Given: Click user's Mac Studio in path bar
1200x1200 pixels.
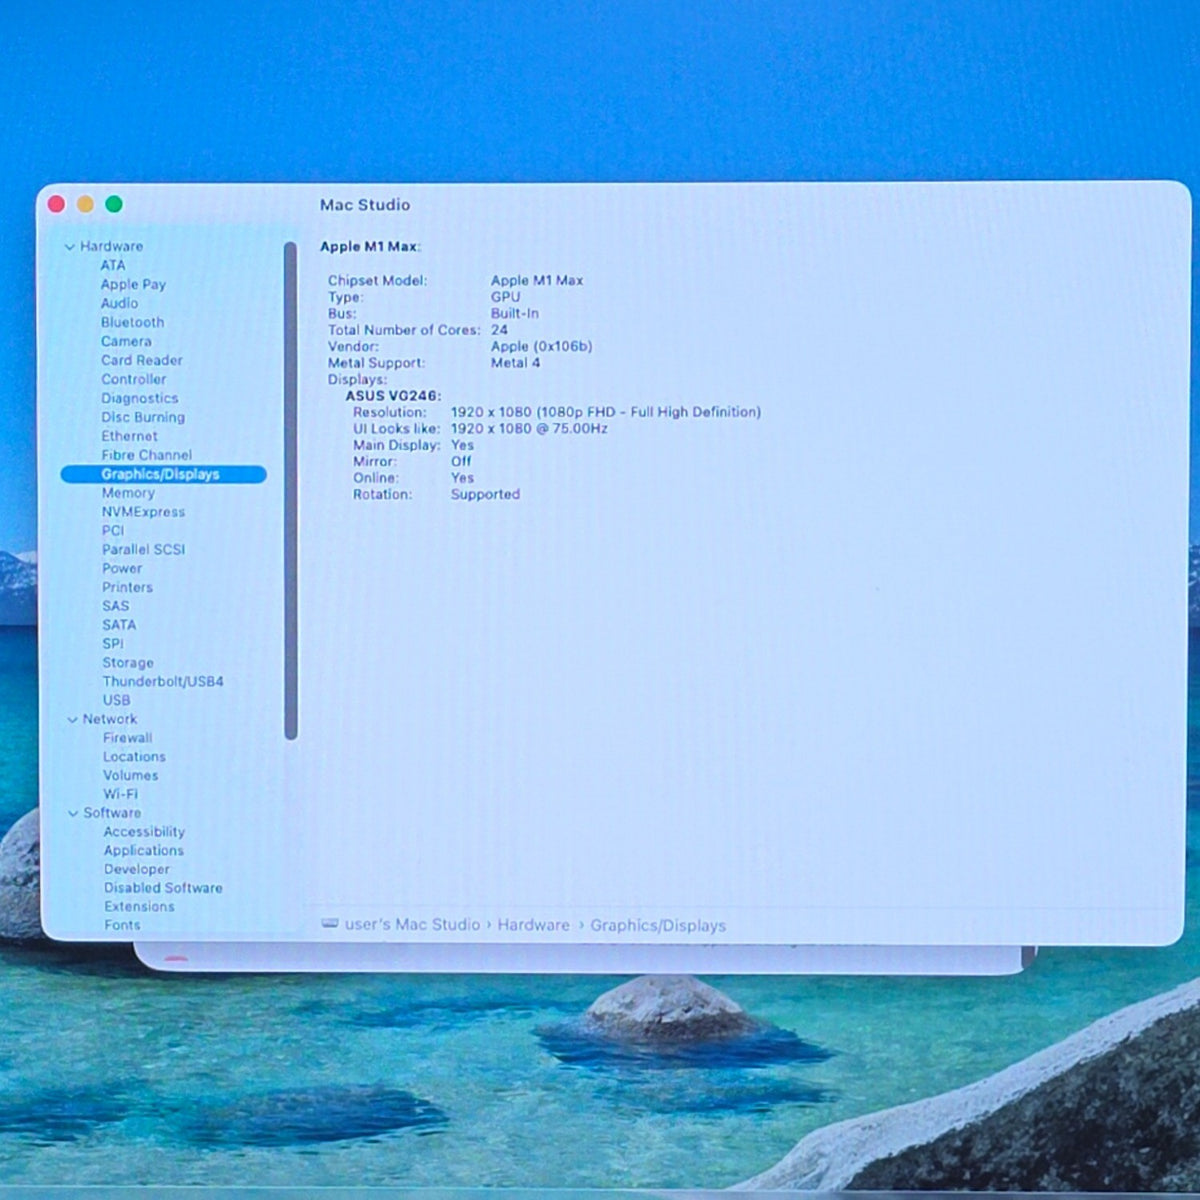Looking at the screenshot, I should [412, 925].
